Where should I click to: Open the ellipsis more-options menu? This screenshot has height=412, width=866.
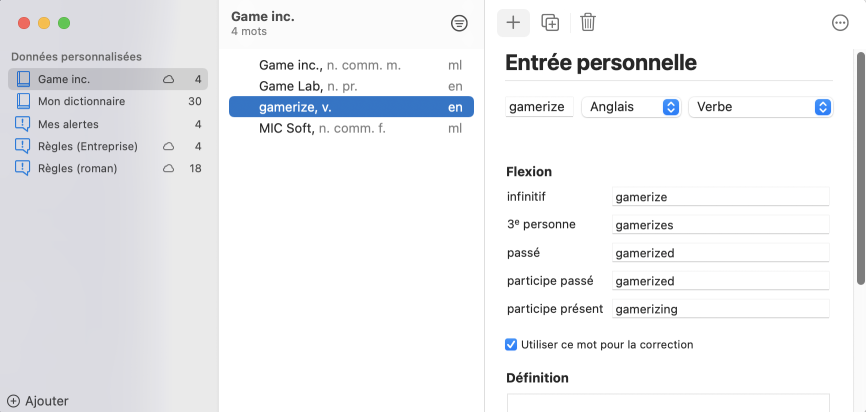(840, 23)
